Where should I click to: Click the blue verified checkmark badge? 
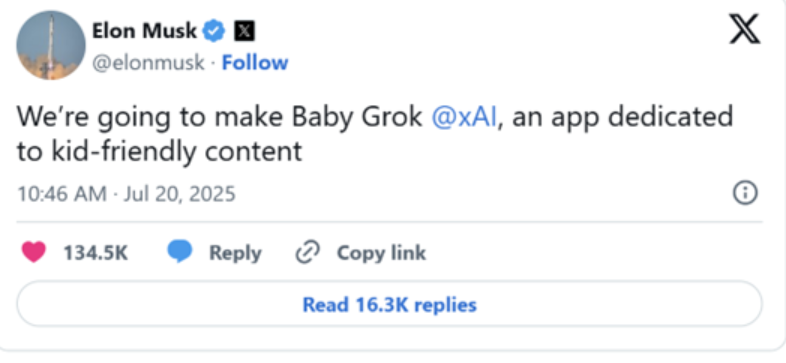tap(214, 32)
